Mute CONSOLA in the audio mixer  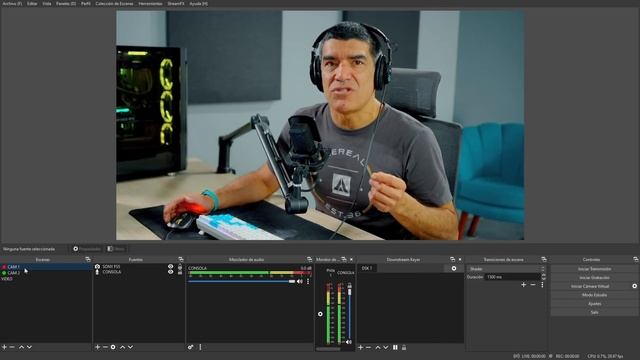[300, 281]
